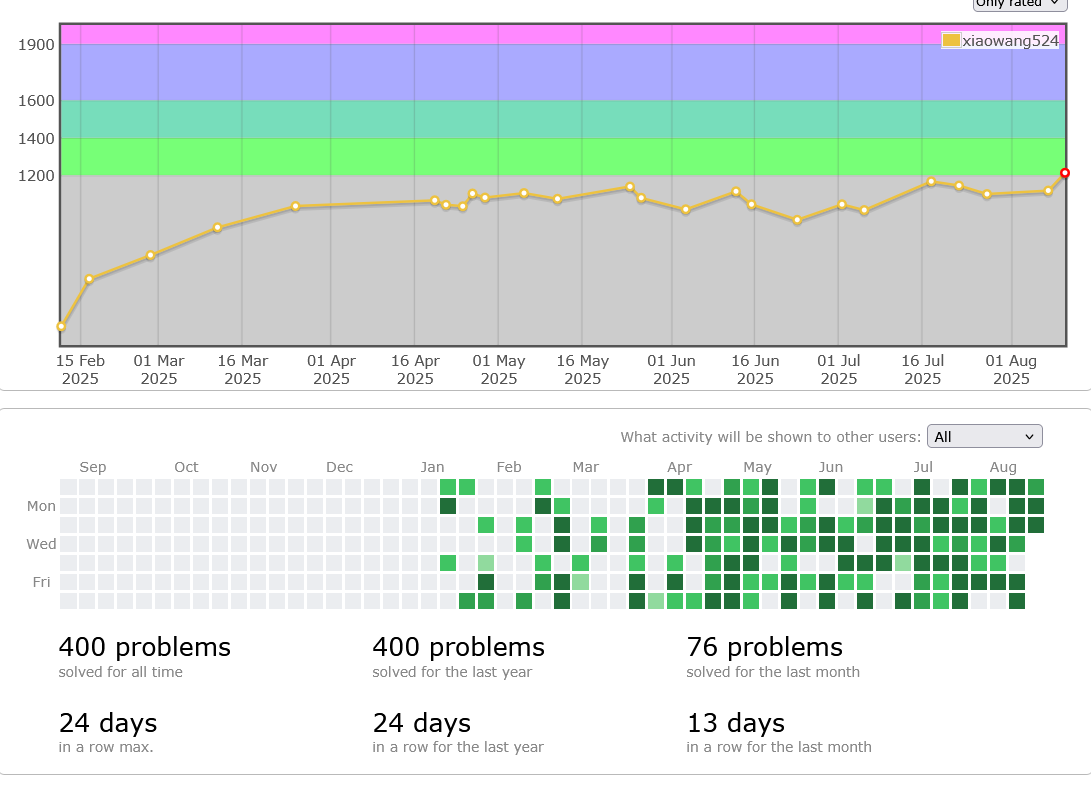Click the 16 May 2025 date label

tap(582, 370)
